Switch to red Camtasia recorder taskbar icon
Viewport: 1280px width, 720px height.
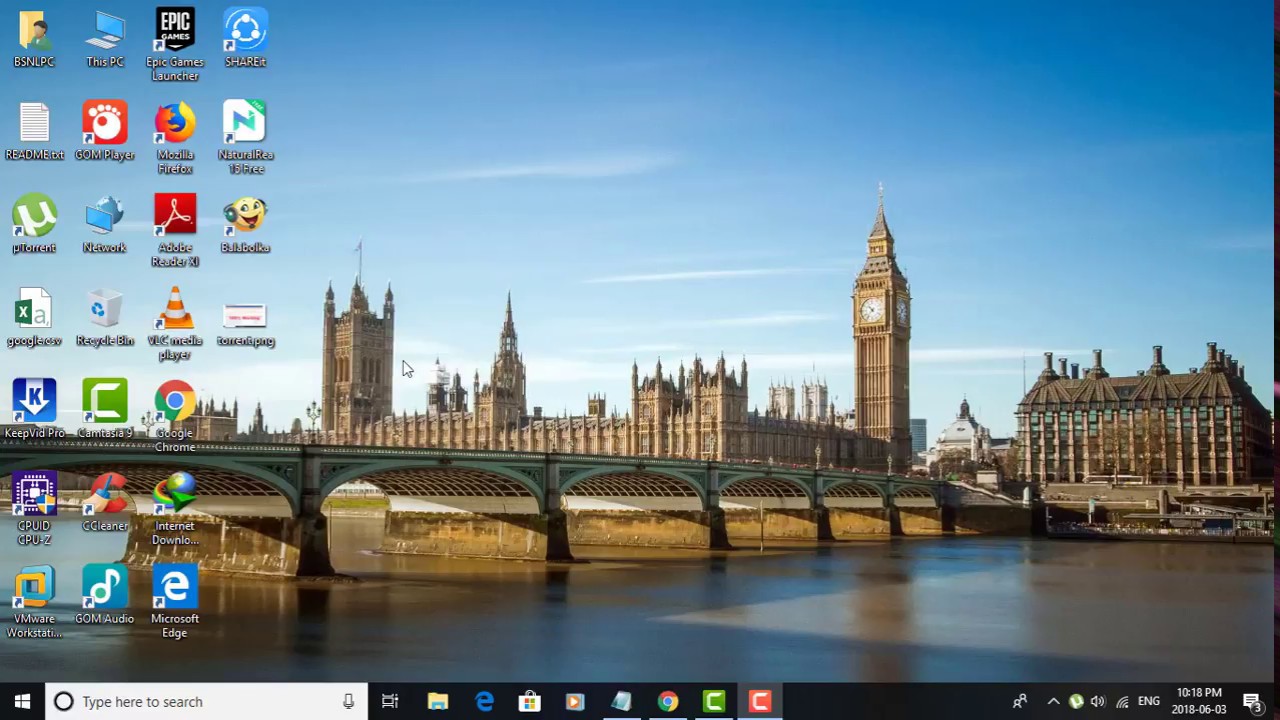(760, 702)
